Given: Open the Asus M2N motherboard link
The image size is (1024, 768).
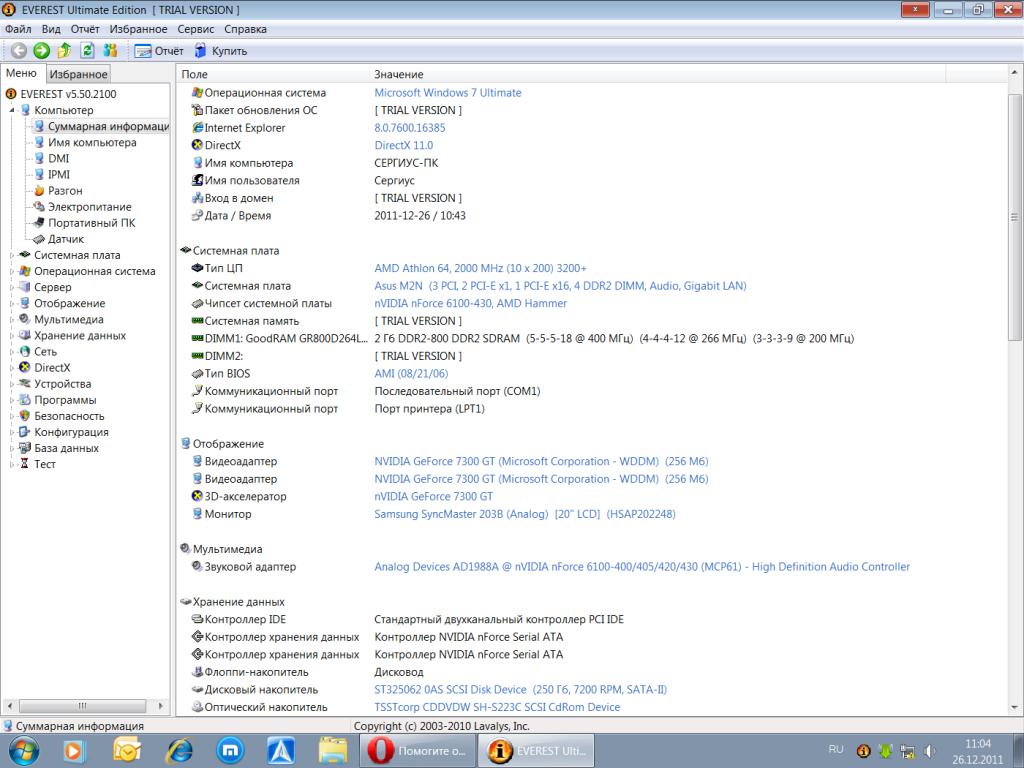Looking at the screenshot, I should point(560,286).
